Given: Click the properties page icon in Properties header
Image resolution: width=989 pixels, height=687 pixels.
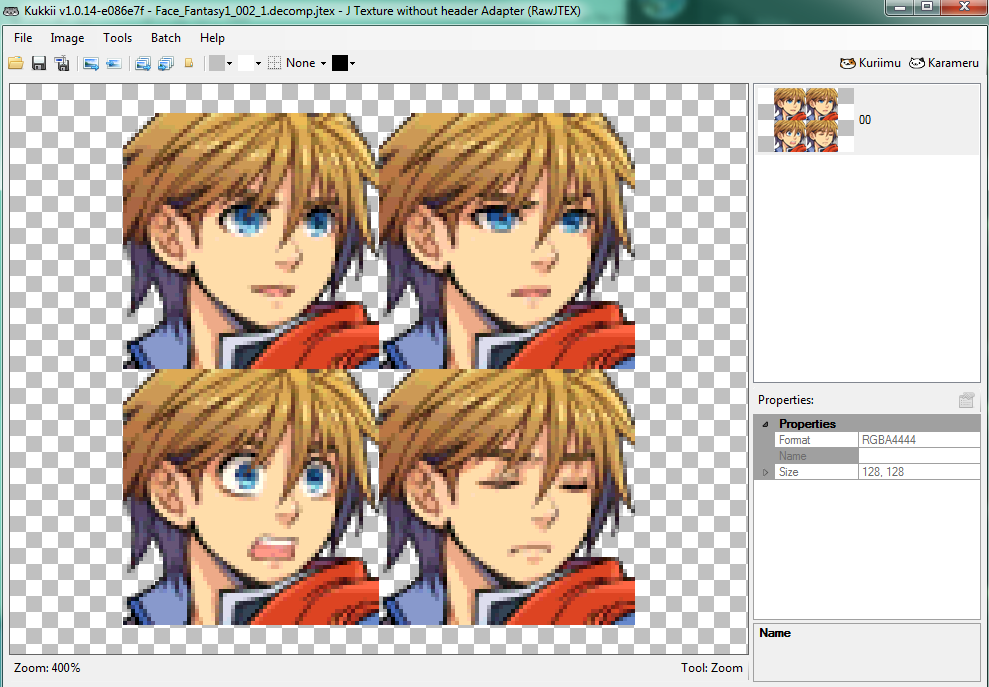Looking at the screenshot, I should [x=966, y=400].
